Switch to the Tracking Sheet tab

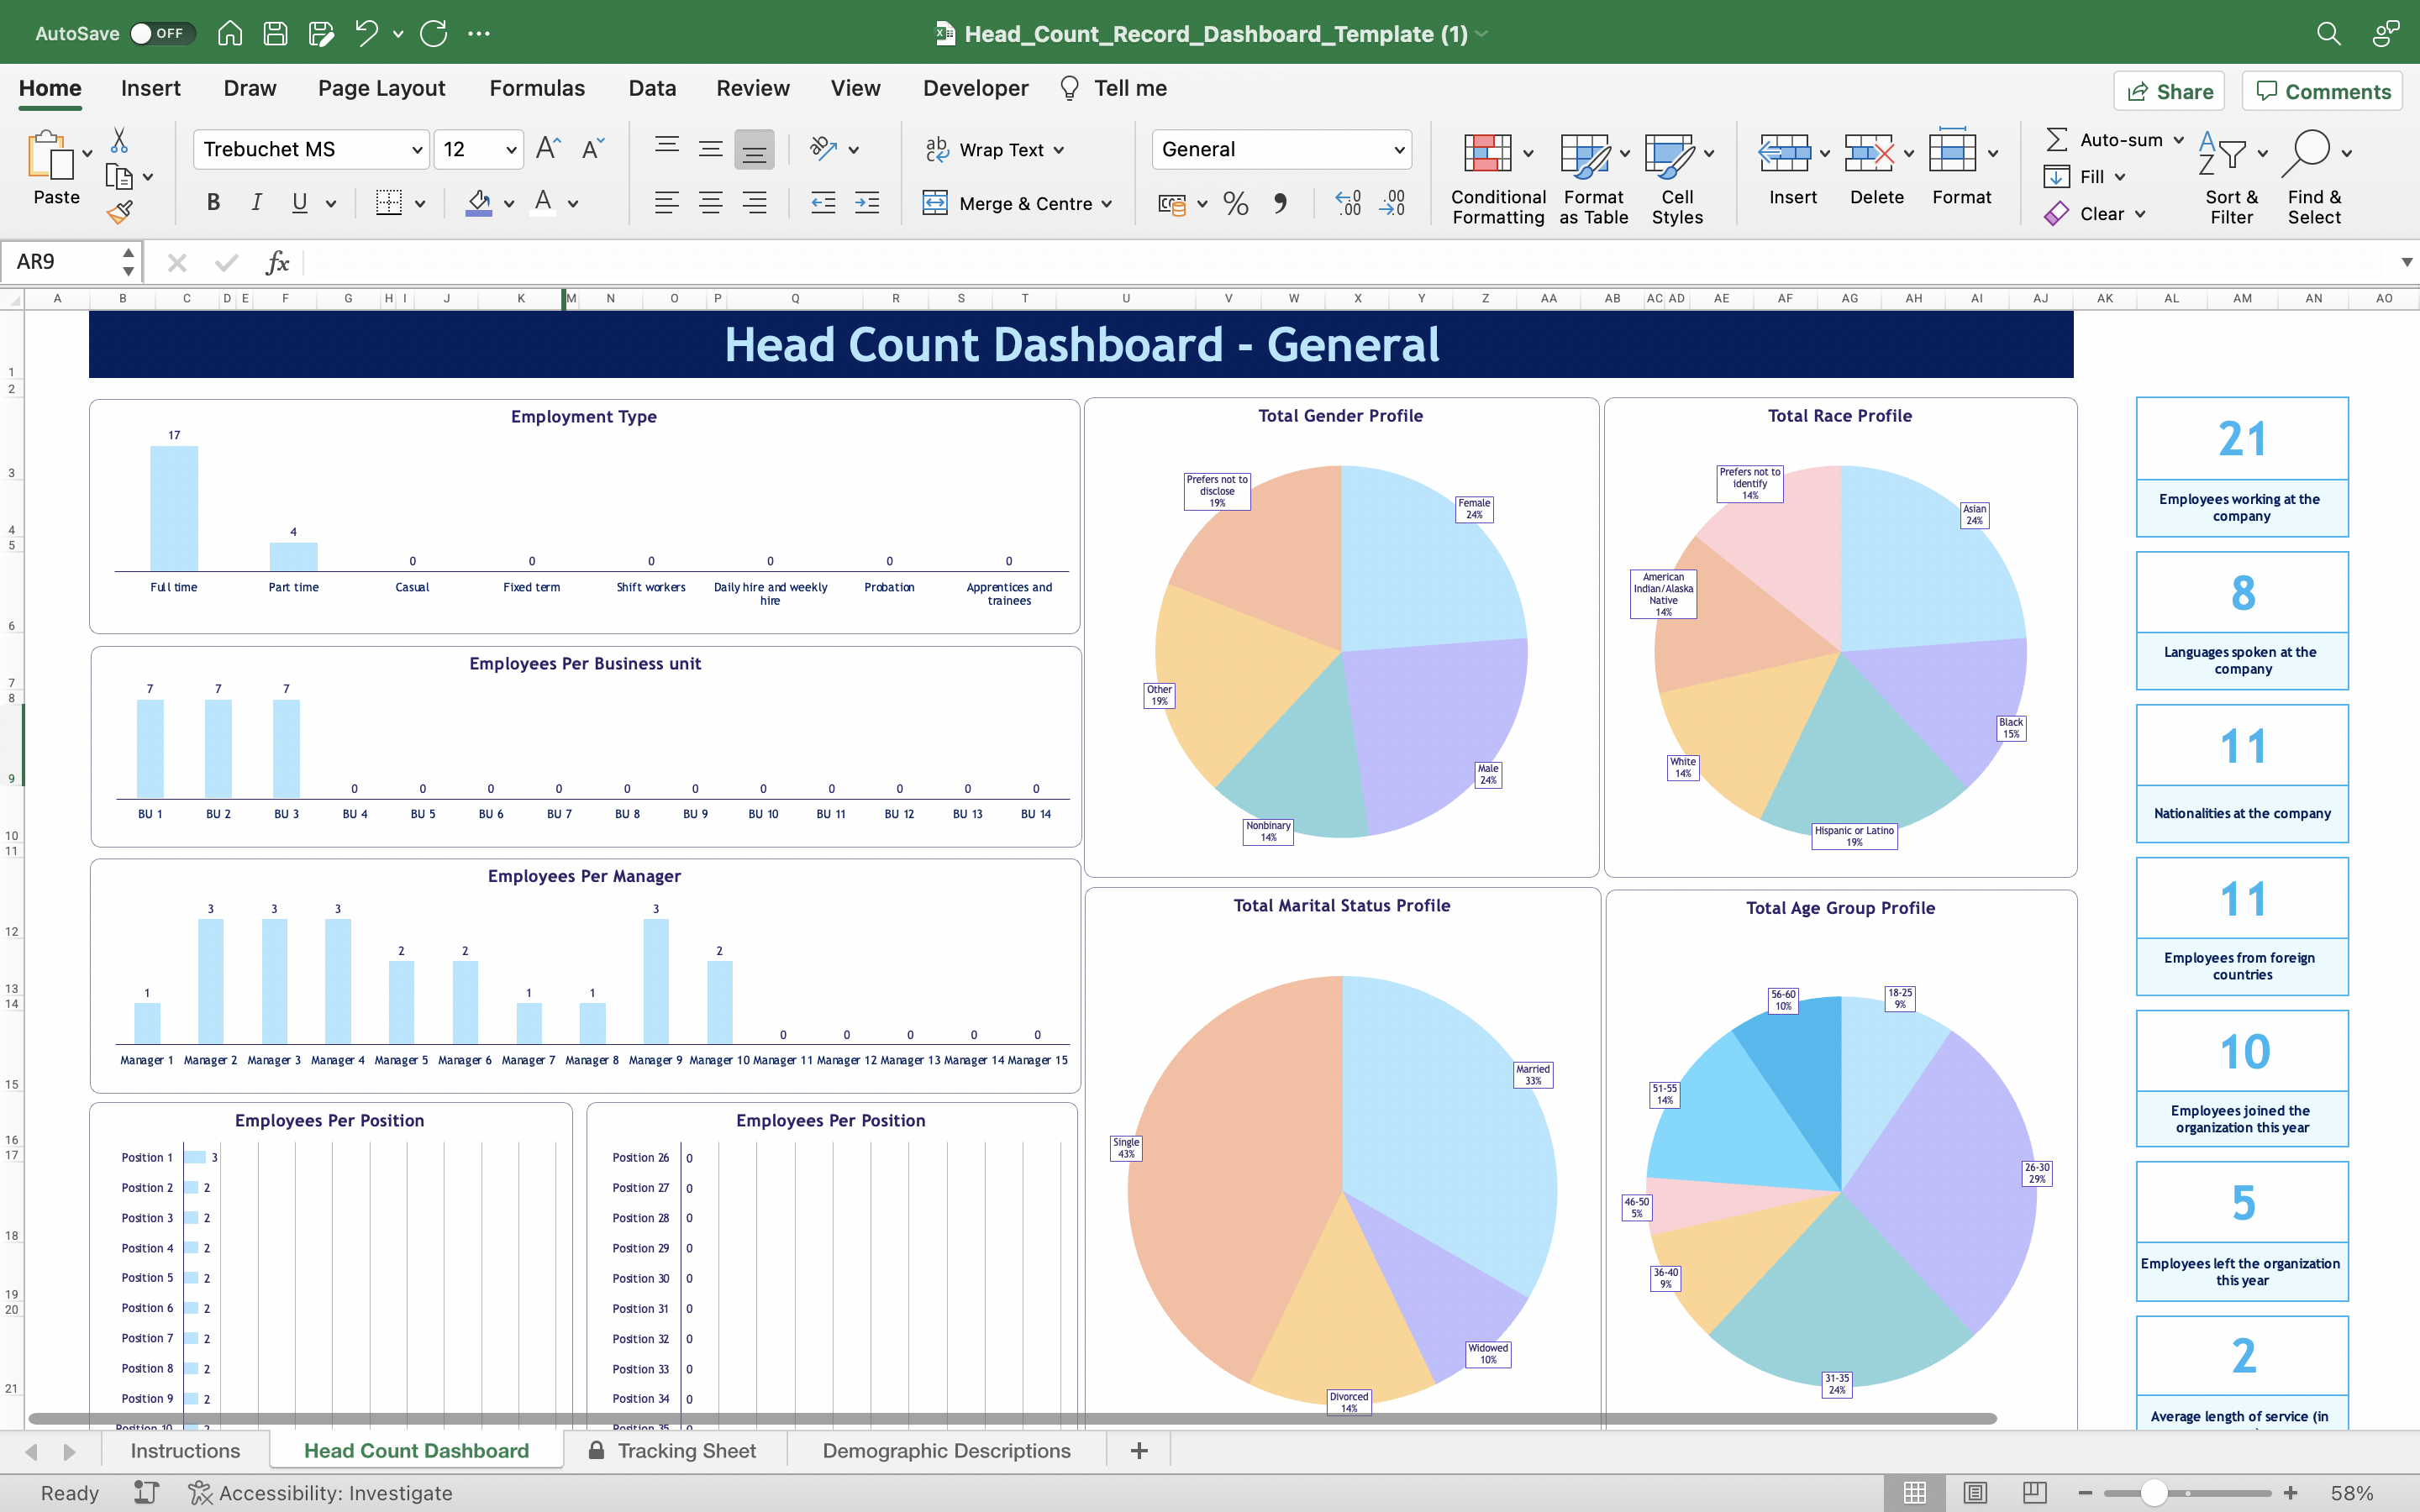click(x=686, y=1450)
